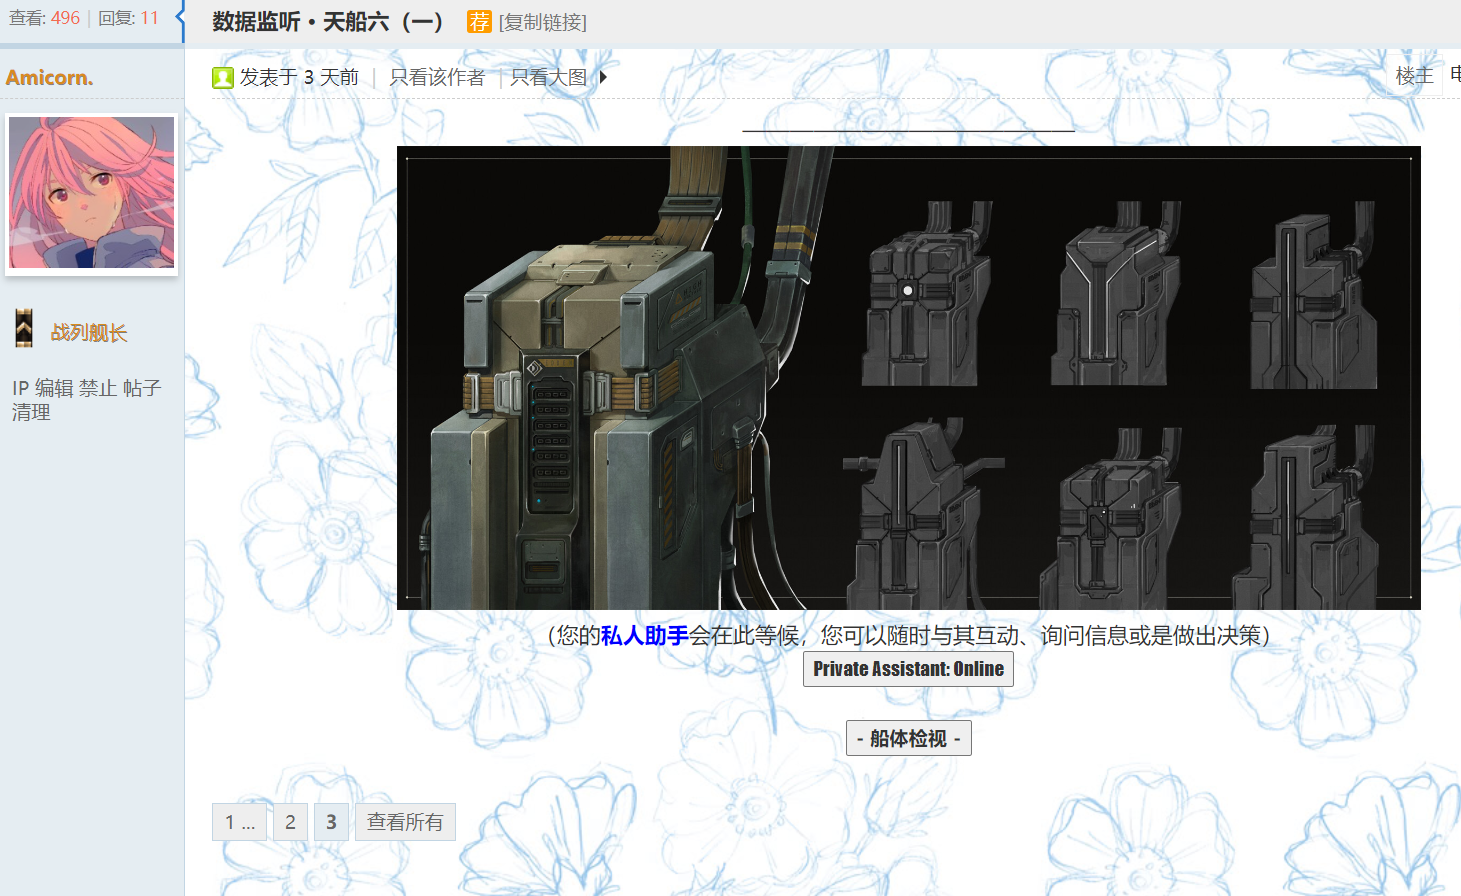The height and width of the screenshot is (896, 1461).
Task: Open the Amicorn. username profile link
Action: tap(49, 77)
